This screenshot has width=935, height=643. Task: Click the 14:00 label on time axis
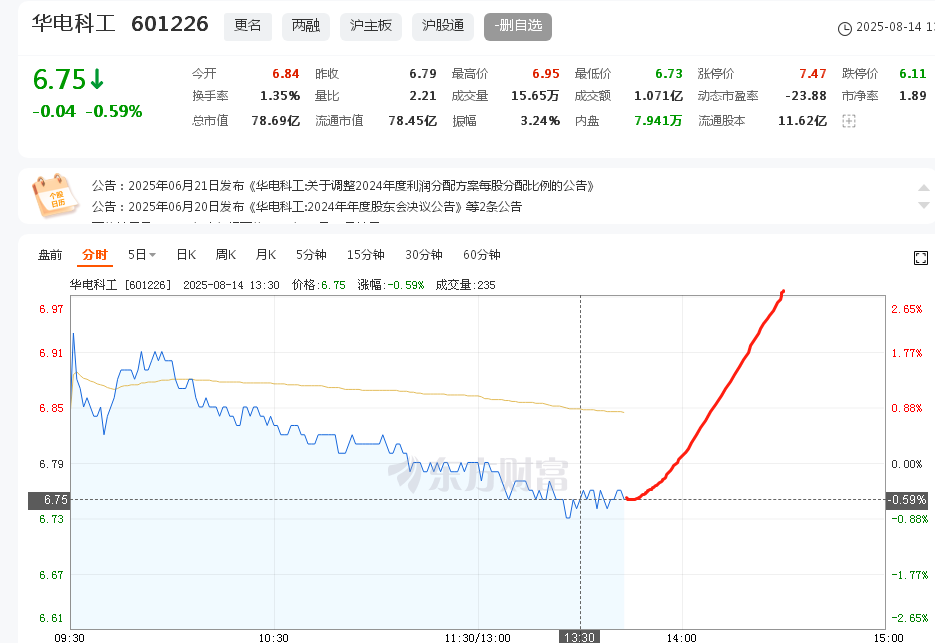pos(682,638)
